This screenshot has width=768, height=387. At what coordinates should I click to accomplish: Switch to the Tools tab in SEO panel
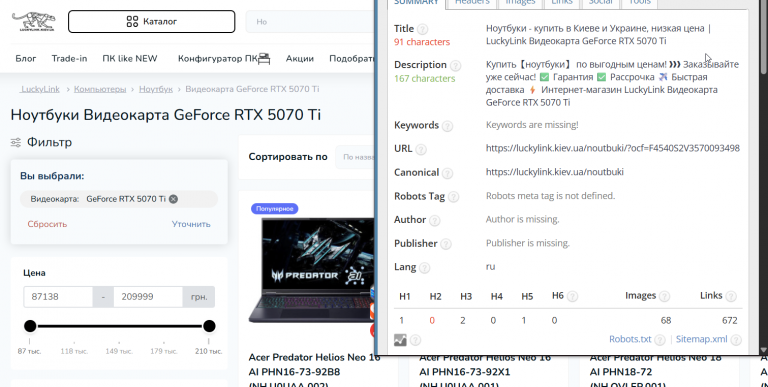coord(640,2)
